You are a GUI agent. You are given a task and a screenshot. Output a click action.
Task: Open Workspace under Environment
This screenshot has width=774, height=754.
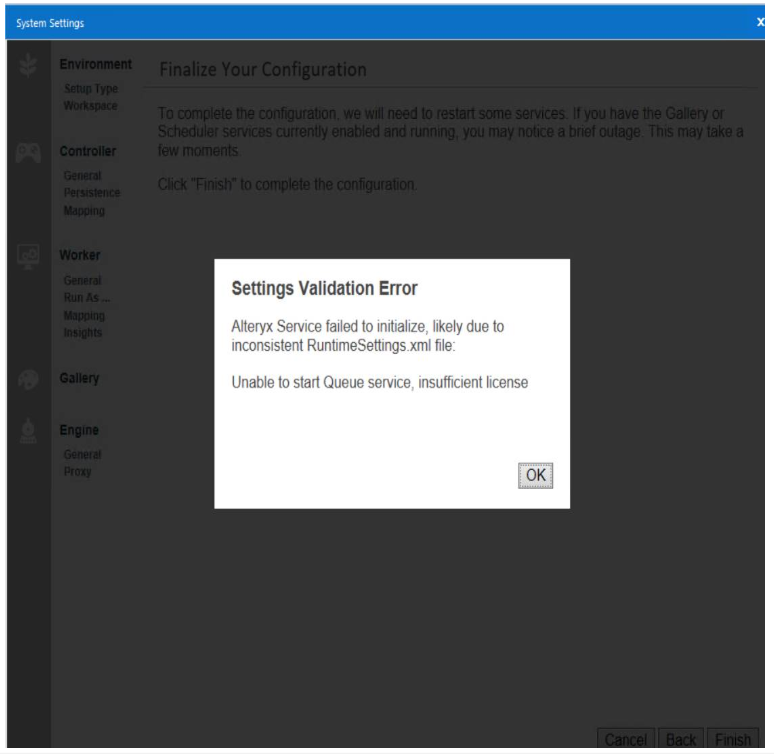90,106
